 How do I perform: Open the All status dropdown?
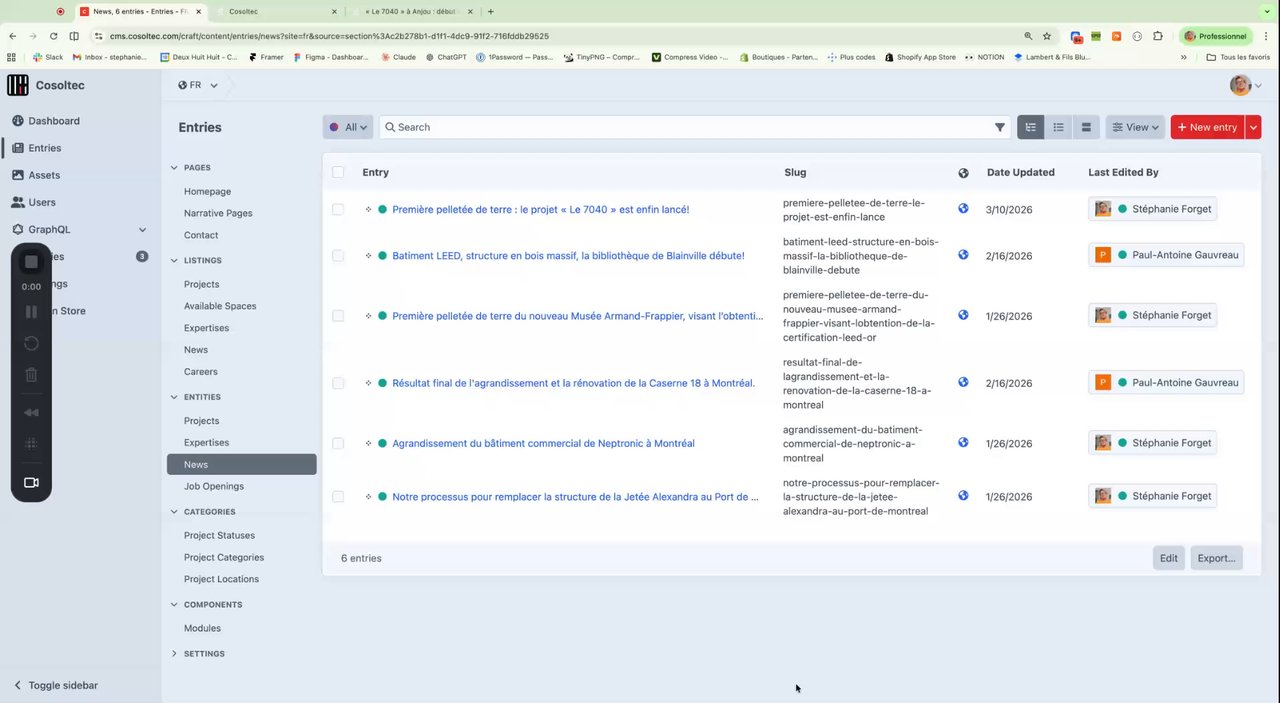tap(348, 127)
